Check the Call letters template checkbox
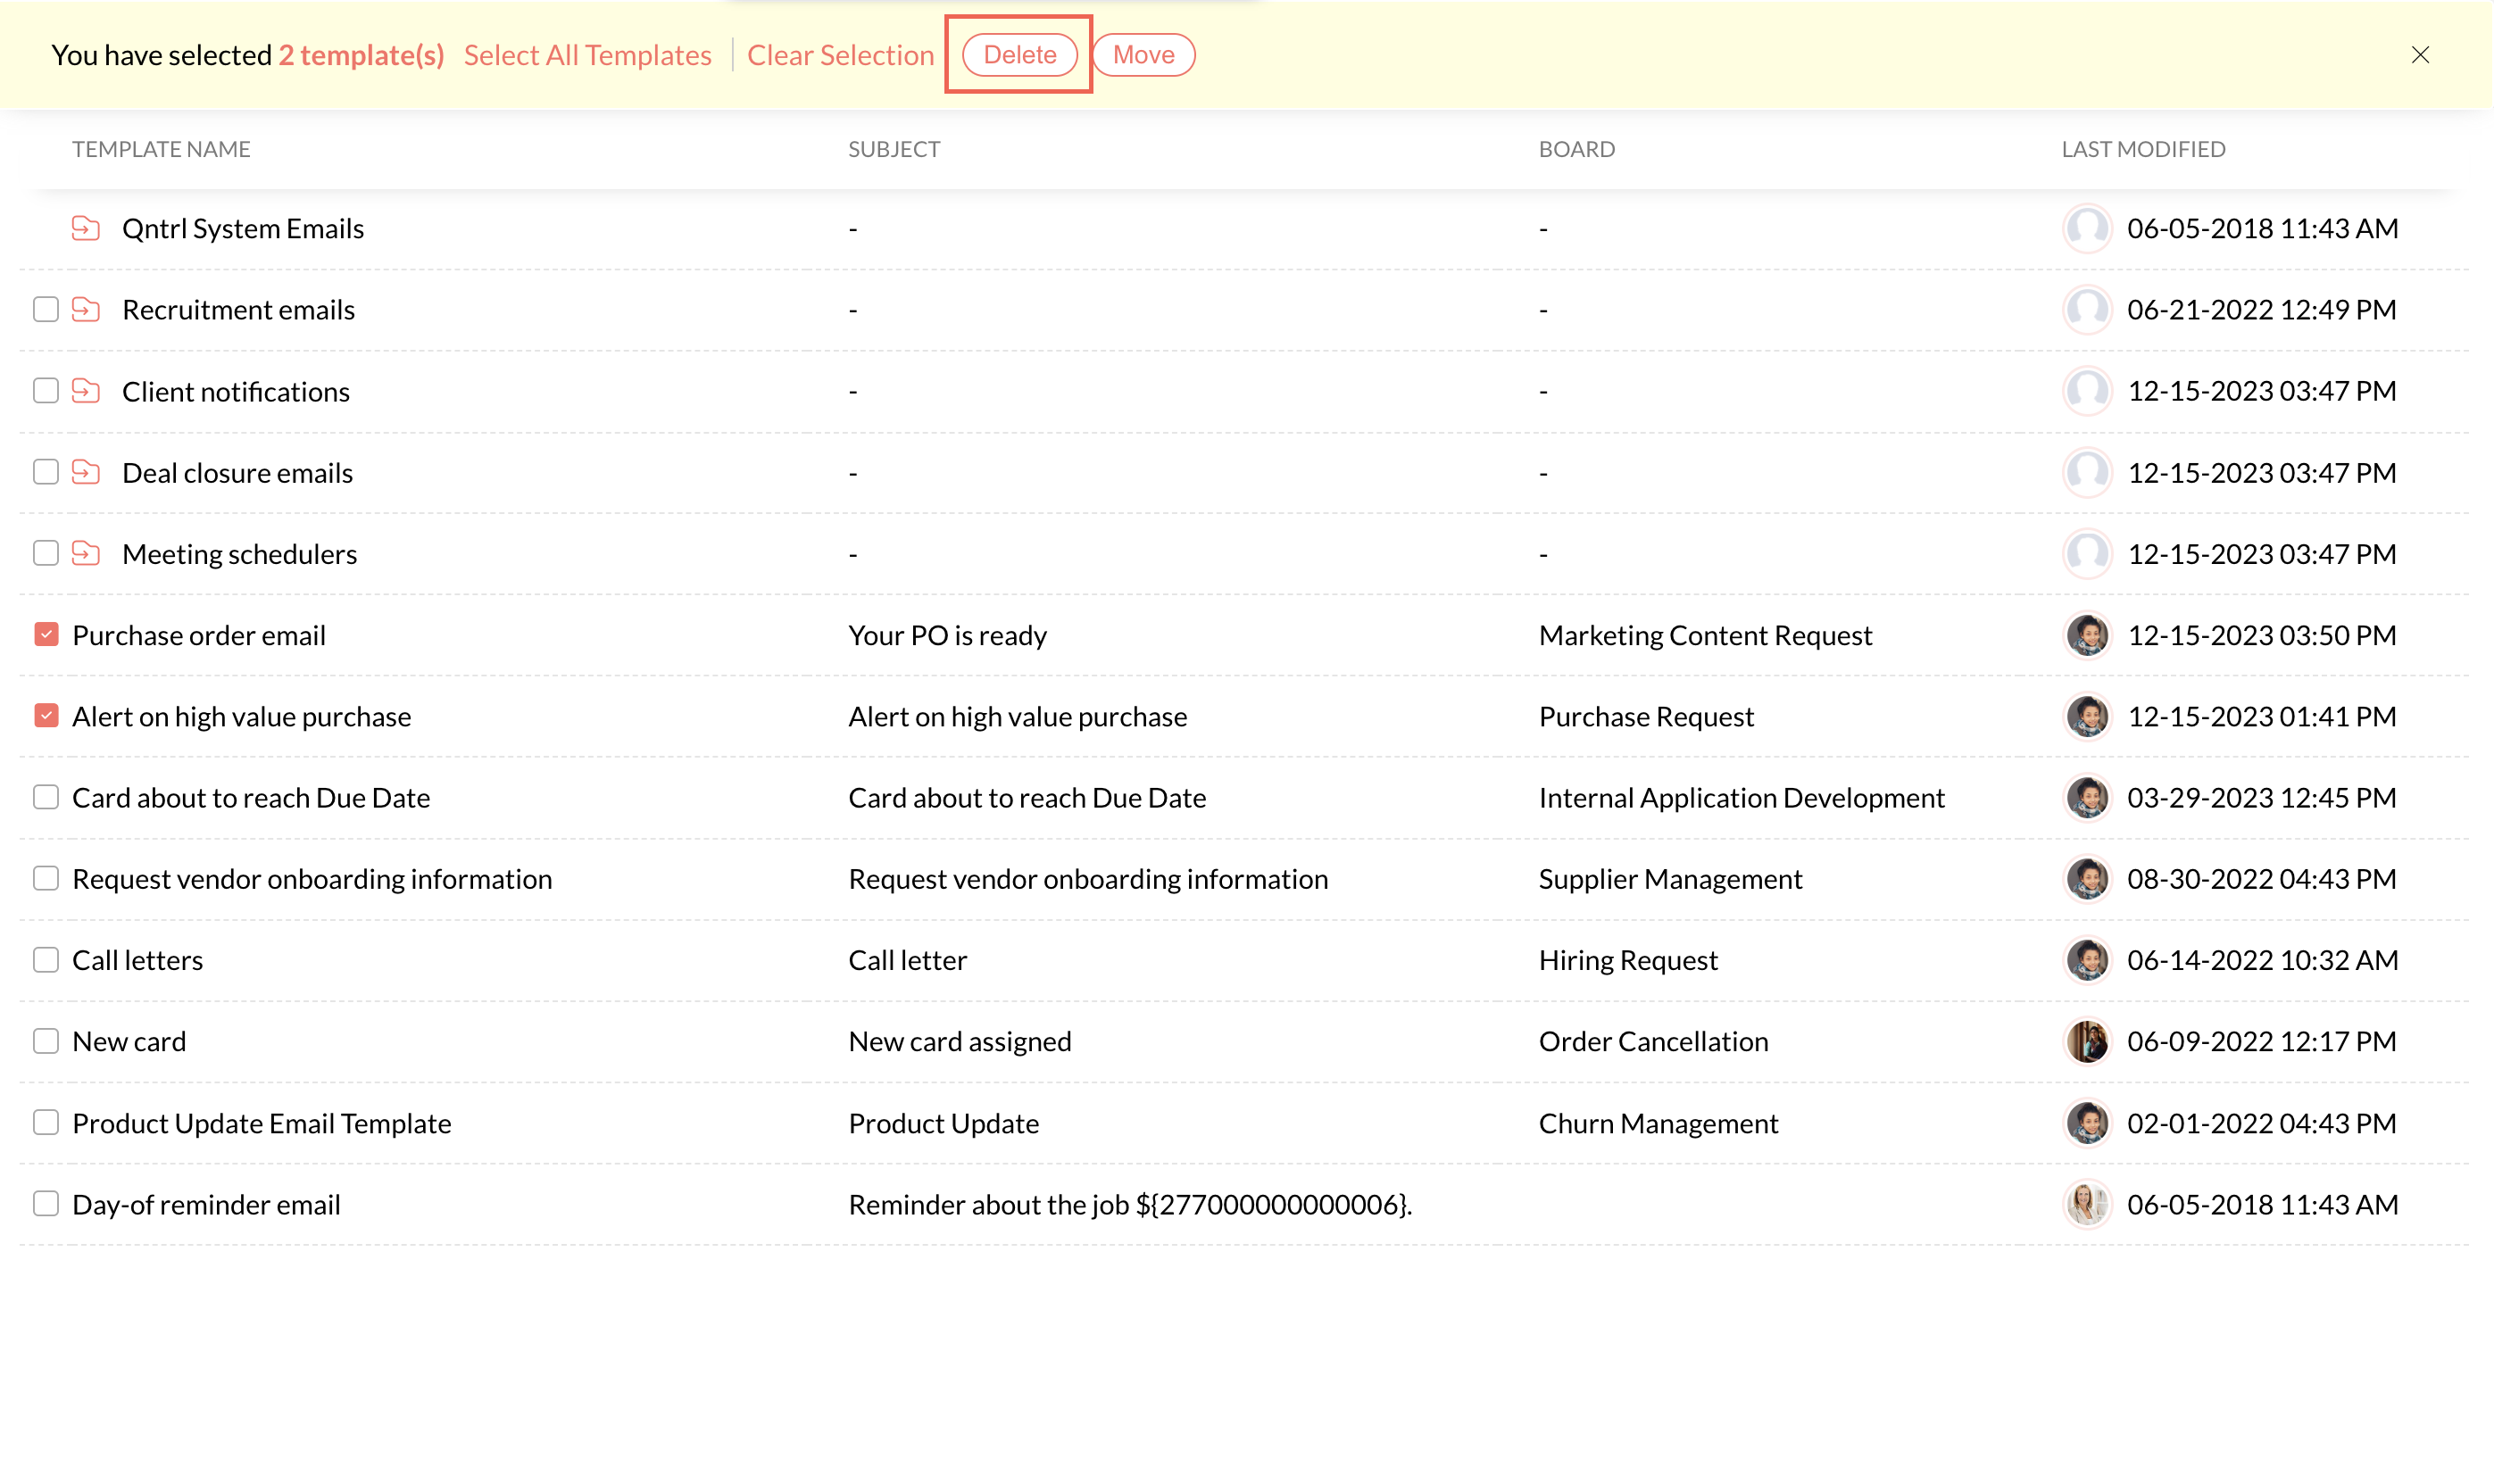Viewport: 2494px width, 1484px height. coord(46,960)
